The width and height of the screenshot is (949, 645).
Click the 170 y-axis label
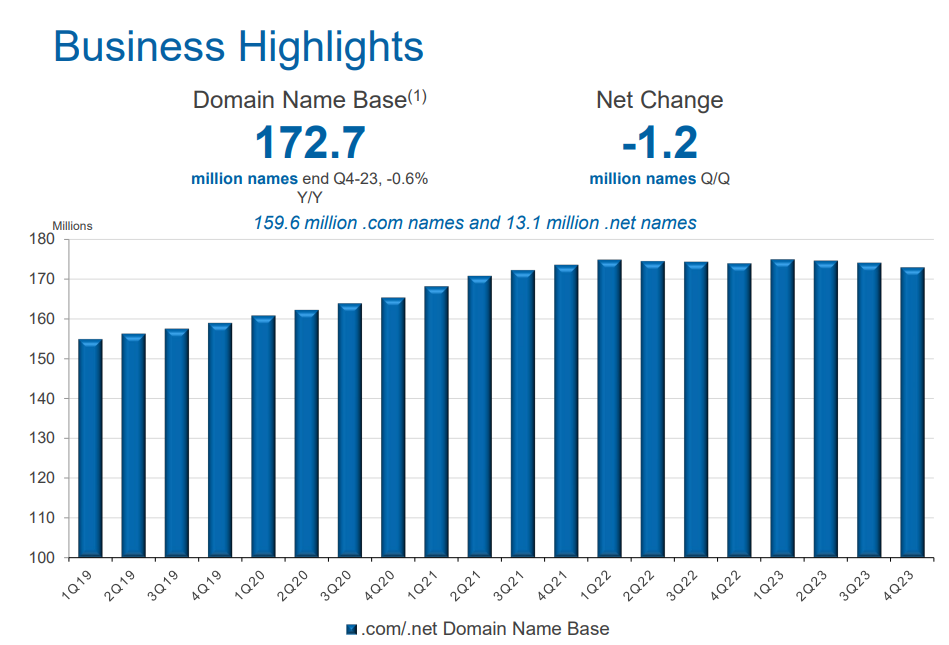pos(42,279)
